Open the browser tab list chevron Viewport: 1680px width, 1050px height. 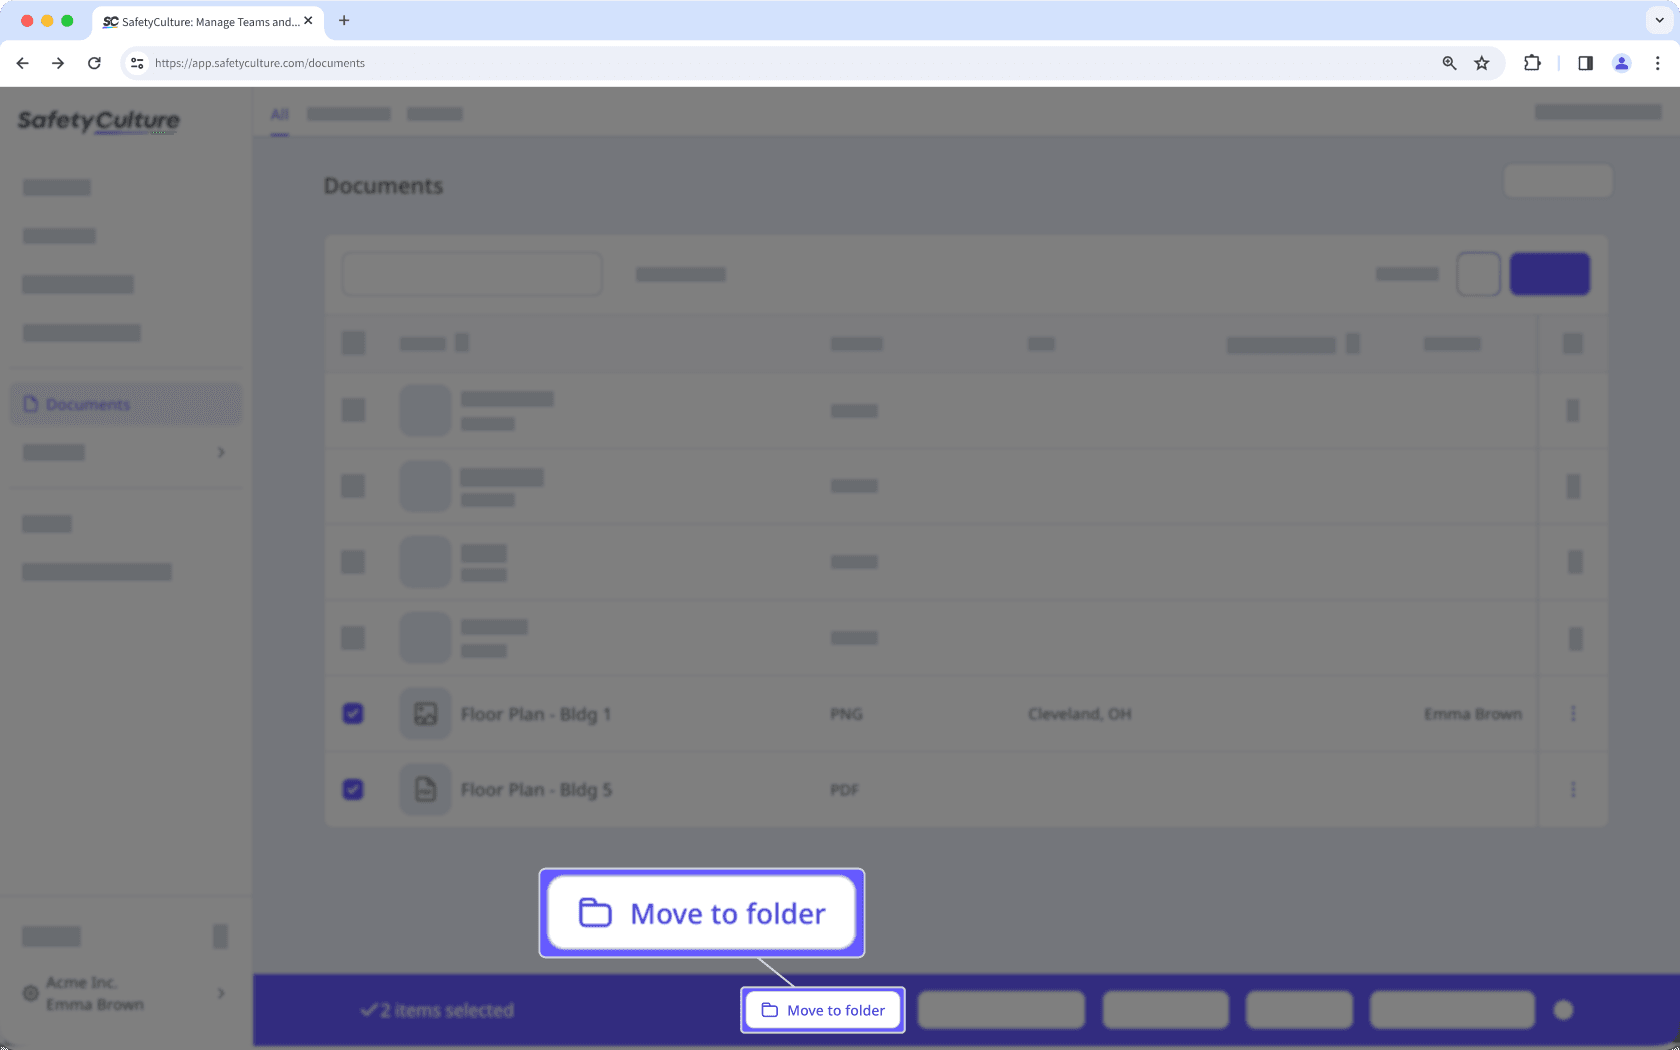[1660, 21]
